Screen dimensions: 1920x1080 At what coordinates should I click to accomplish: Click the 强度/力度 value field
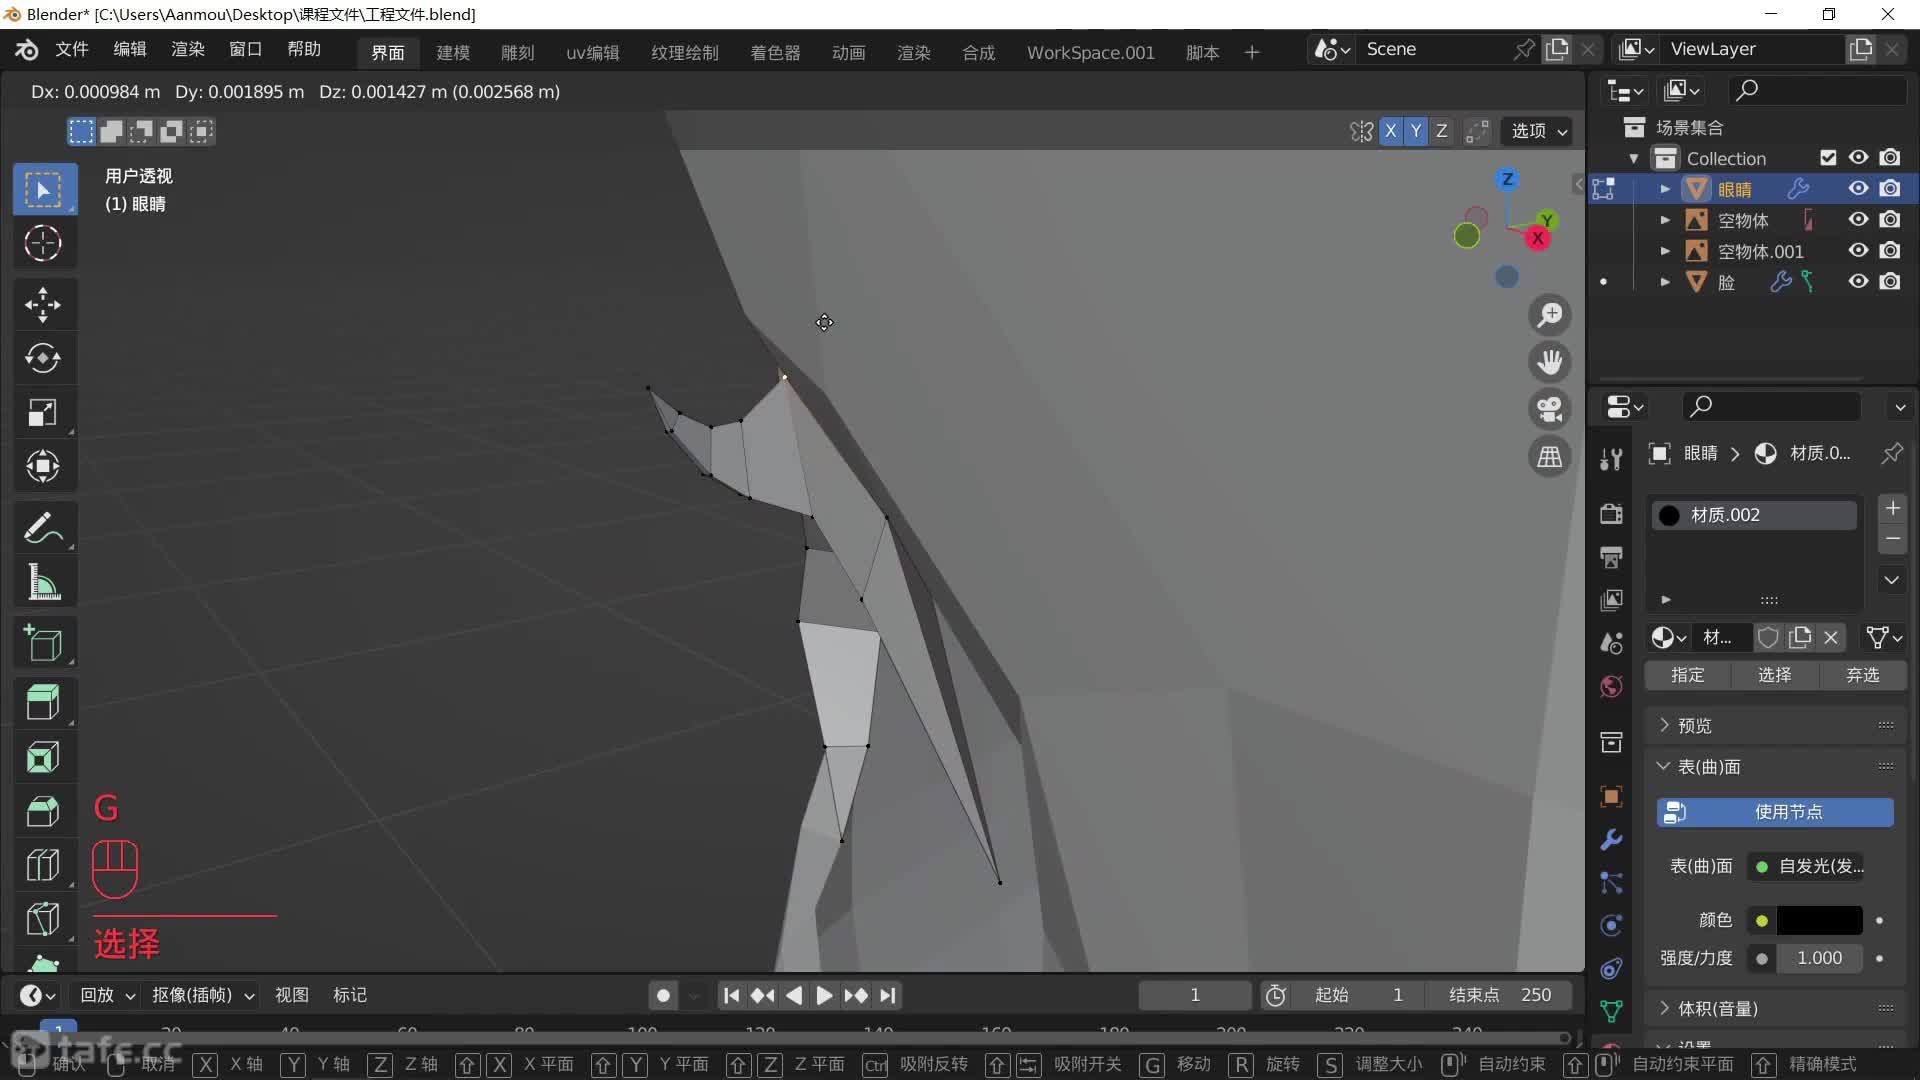[x=1819, y=958]
